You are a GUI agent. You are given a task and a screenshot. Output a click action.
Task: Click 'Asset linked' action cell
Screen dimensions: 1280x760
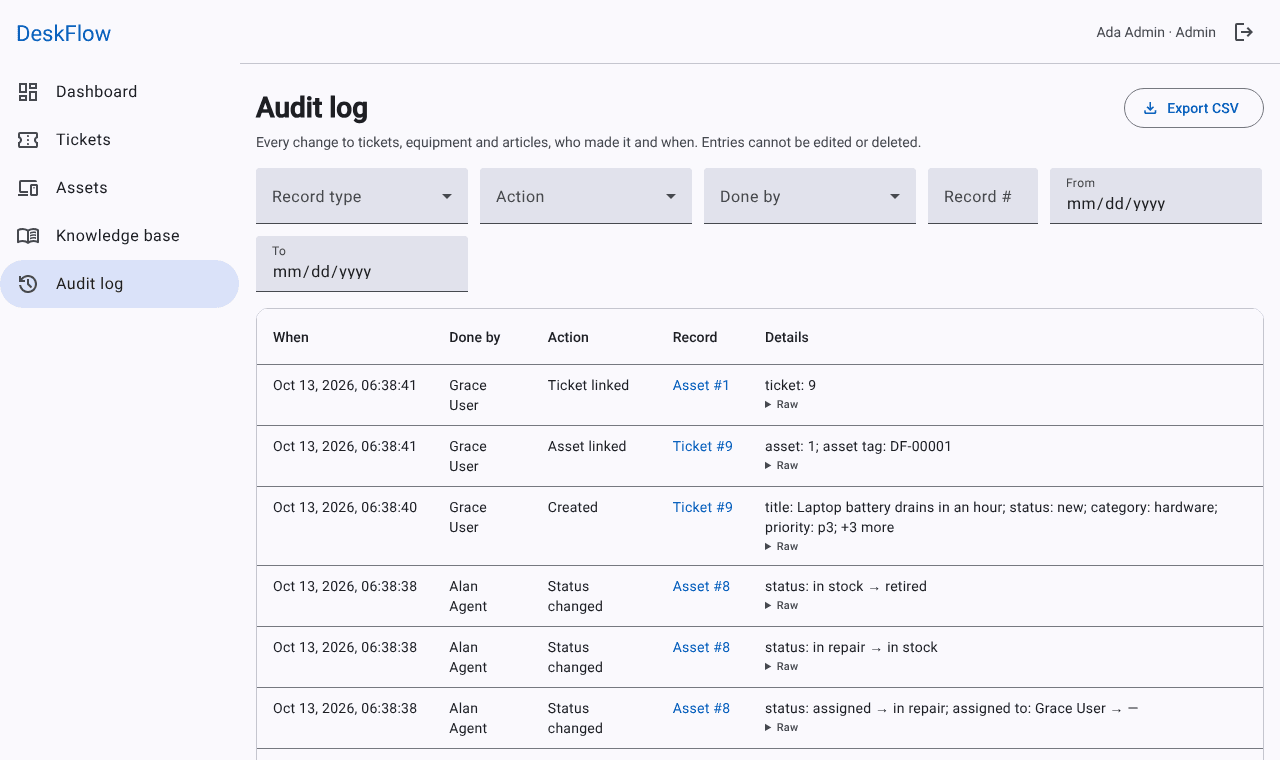tap(587, 446)
